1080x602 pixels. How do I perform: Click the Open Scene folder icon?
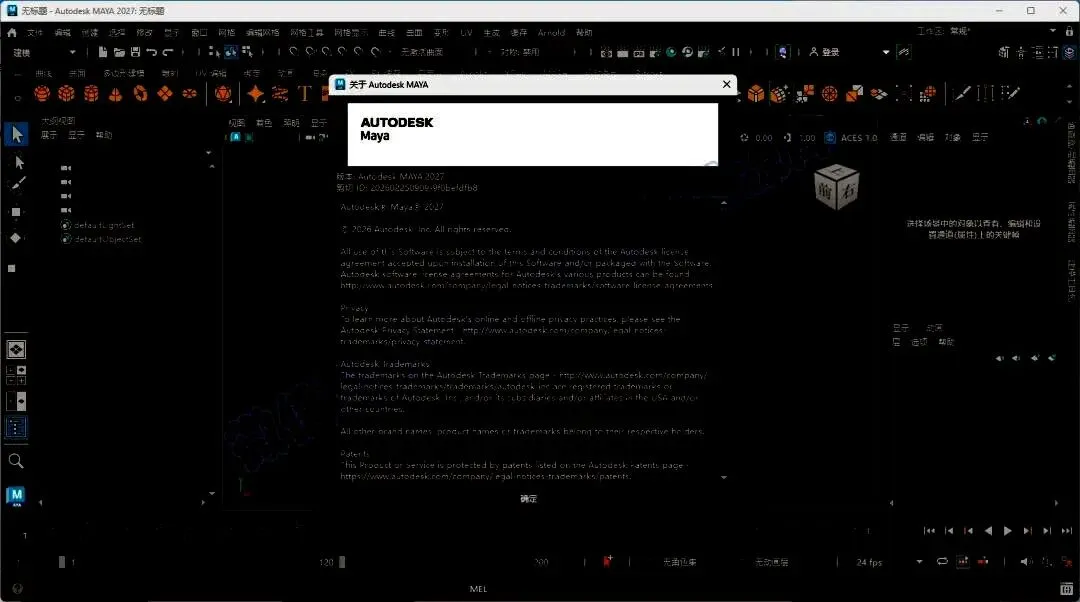[x=119, y=52]
